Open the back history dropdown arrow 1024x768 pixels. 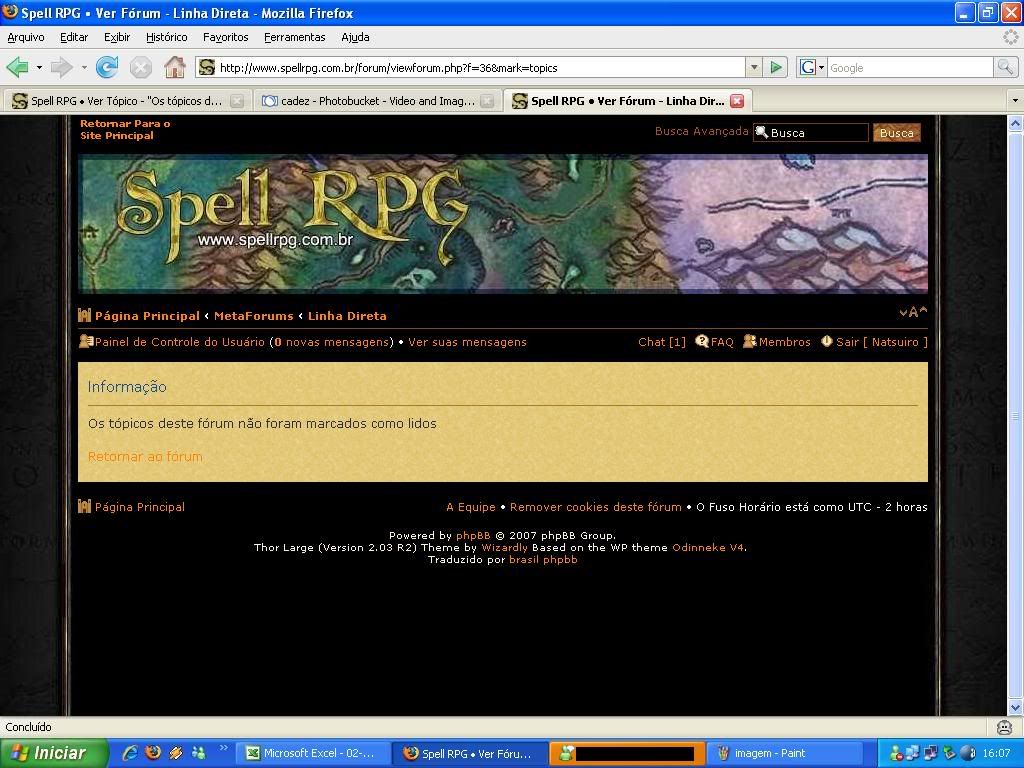(39, 67)
